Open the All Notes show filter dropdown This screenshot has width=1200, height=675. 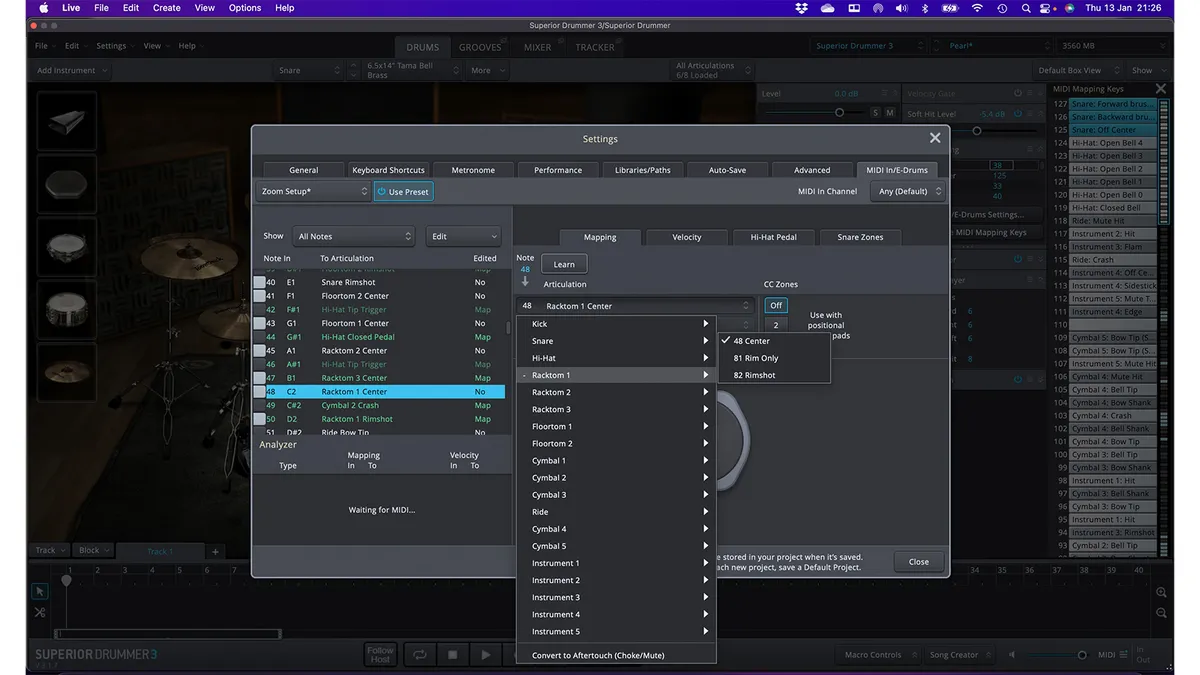tap(354, 236)
